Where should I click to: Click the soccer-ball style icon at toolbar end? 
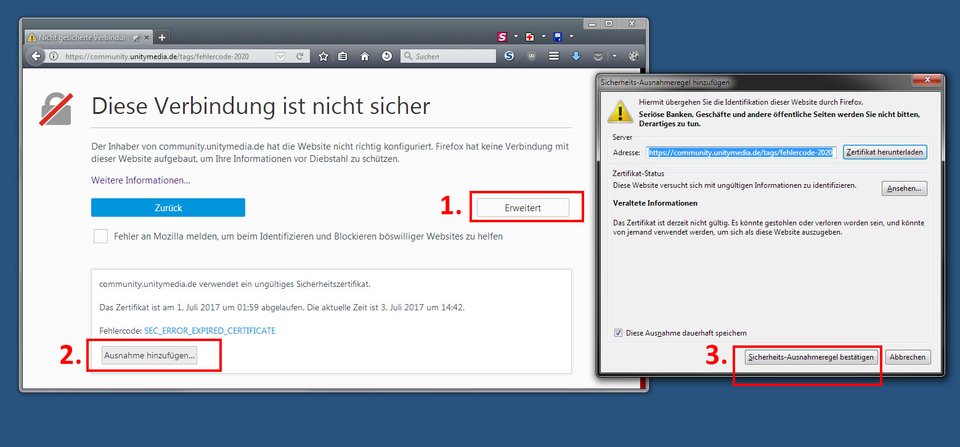click(x=634, y=56)
